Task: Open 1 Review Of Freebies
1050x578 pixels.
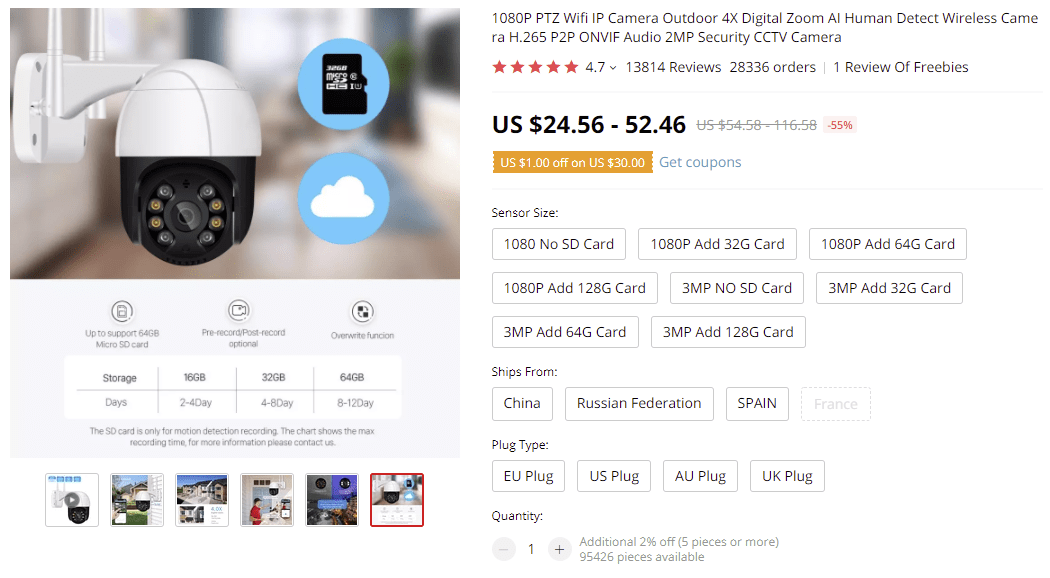Action: pyautogui.click(x=901, y=67)
